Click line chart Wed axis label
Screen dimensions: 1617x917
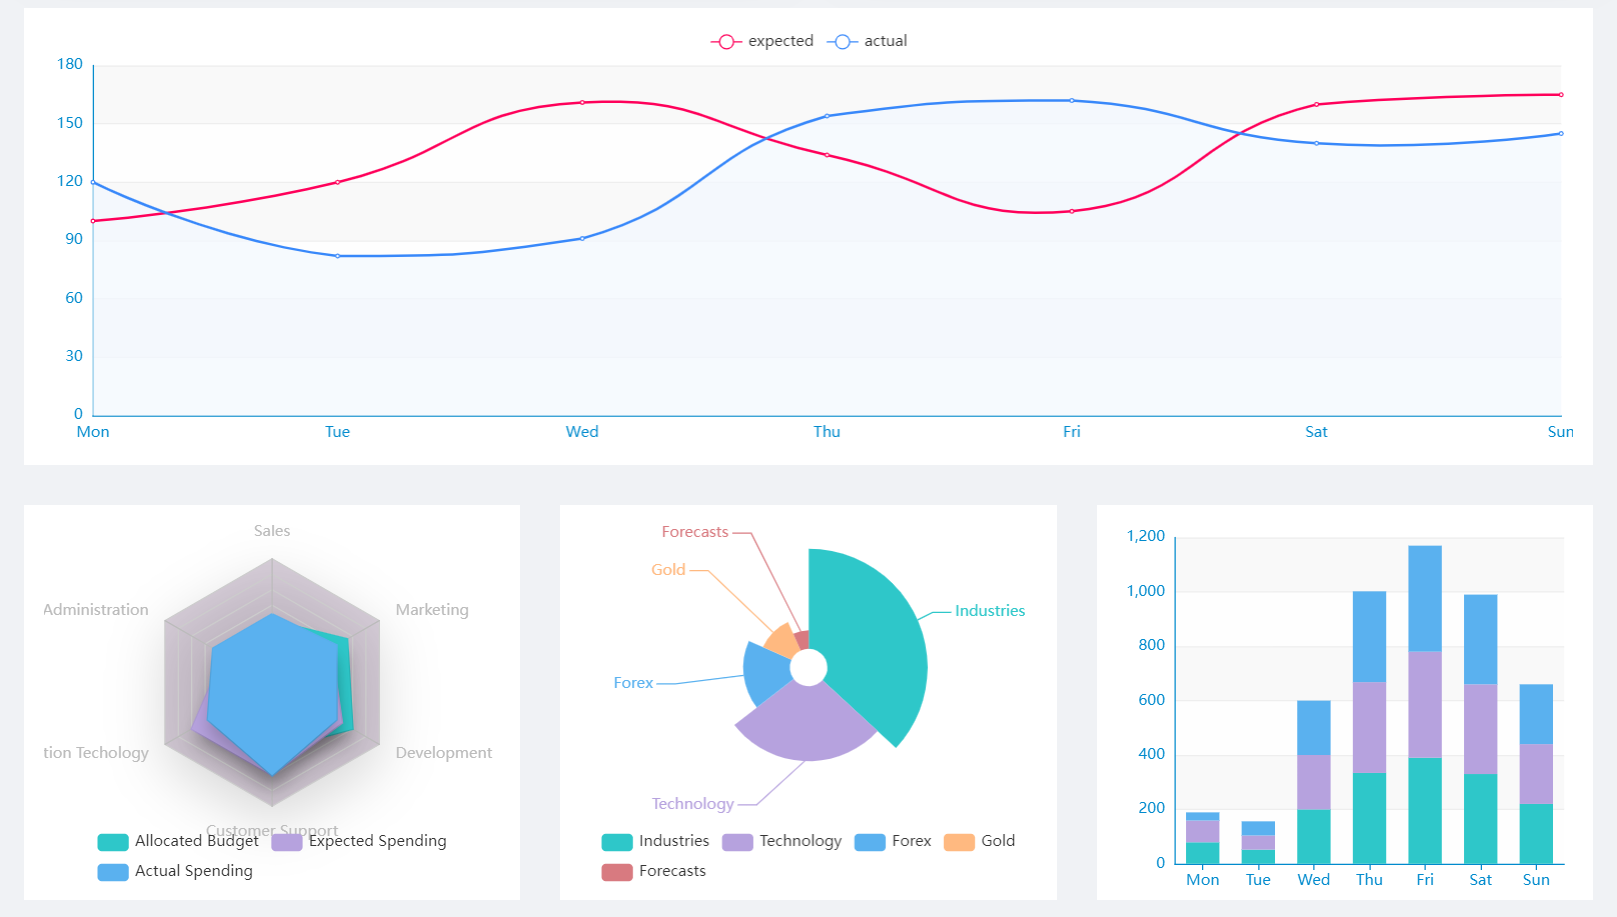(582, 432)
